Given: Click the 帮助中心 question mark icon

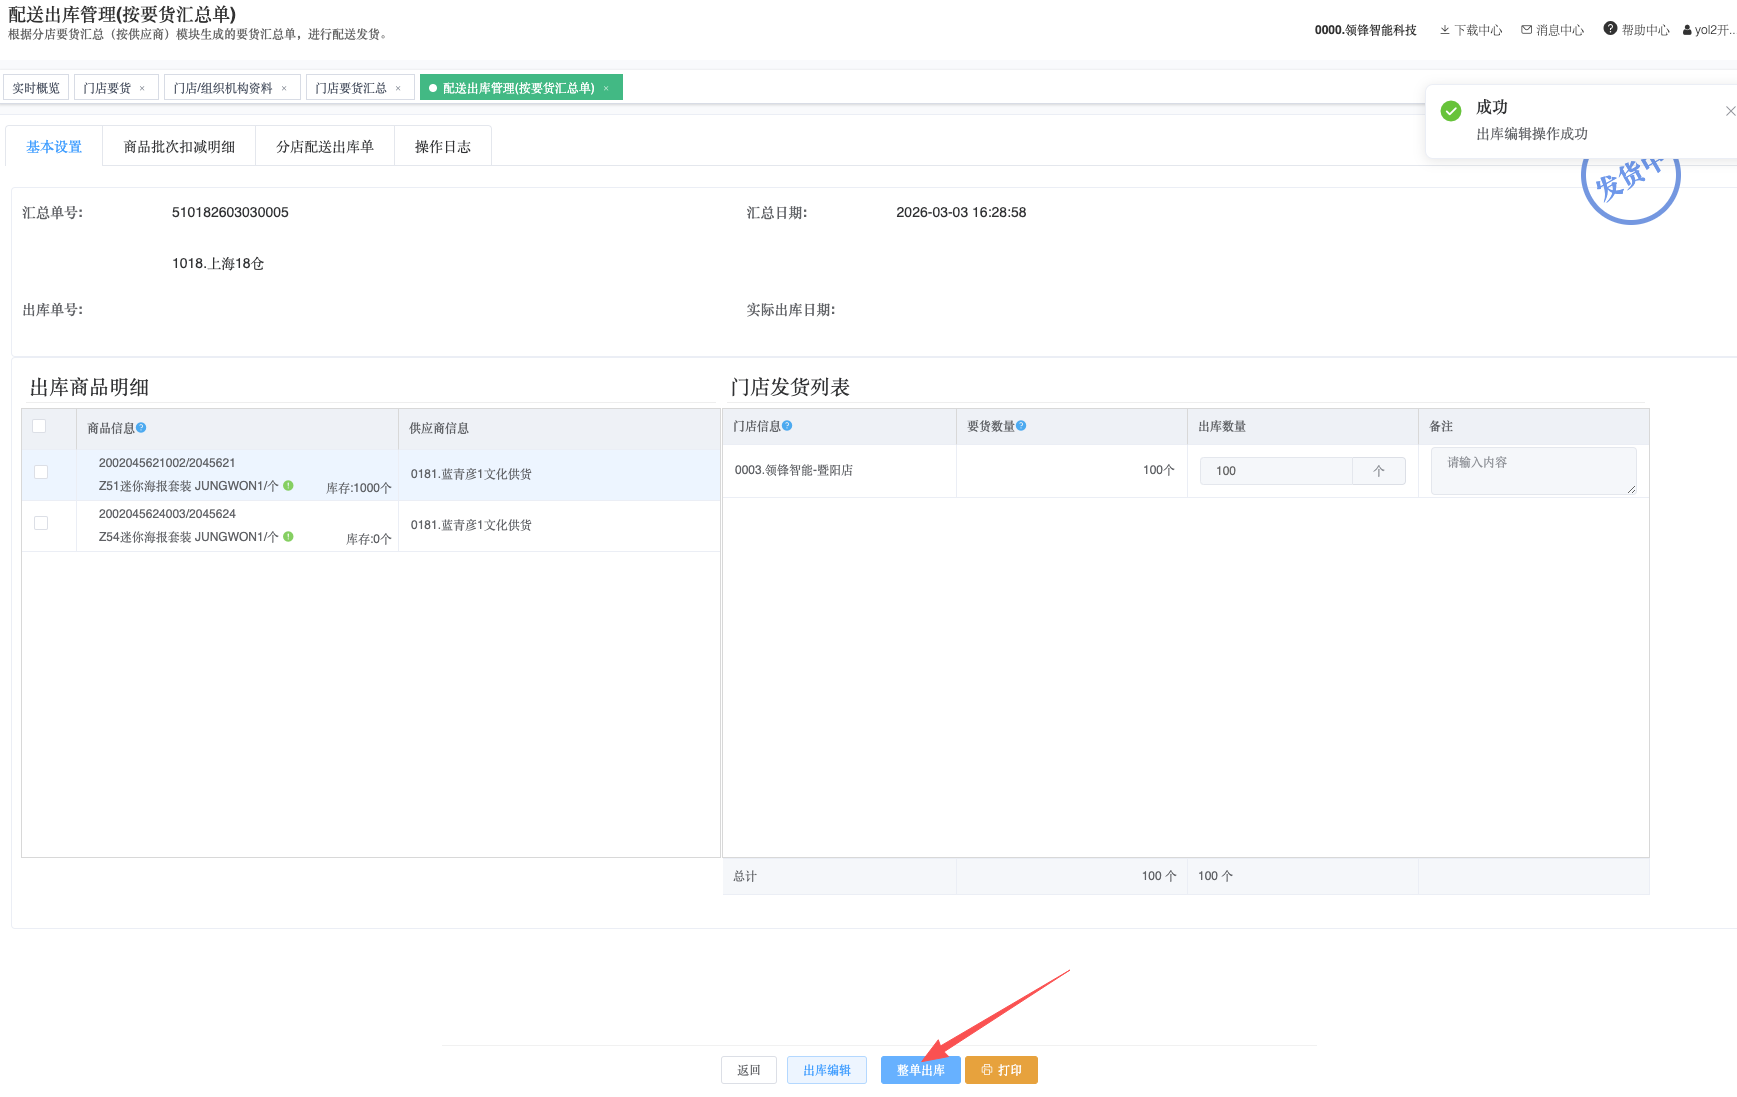Looking at the screenshot, I should 1610,29.
